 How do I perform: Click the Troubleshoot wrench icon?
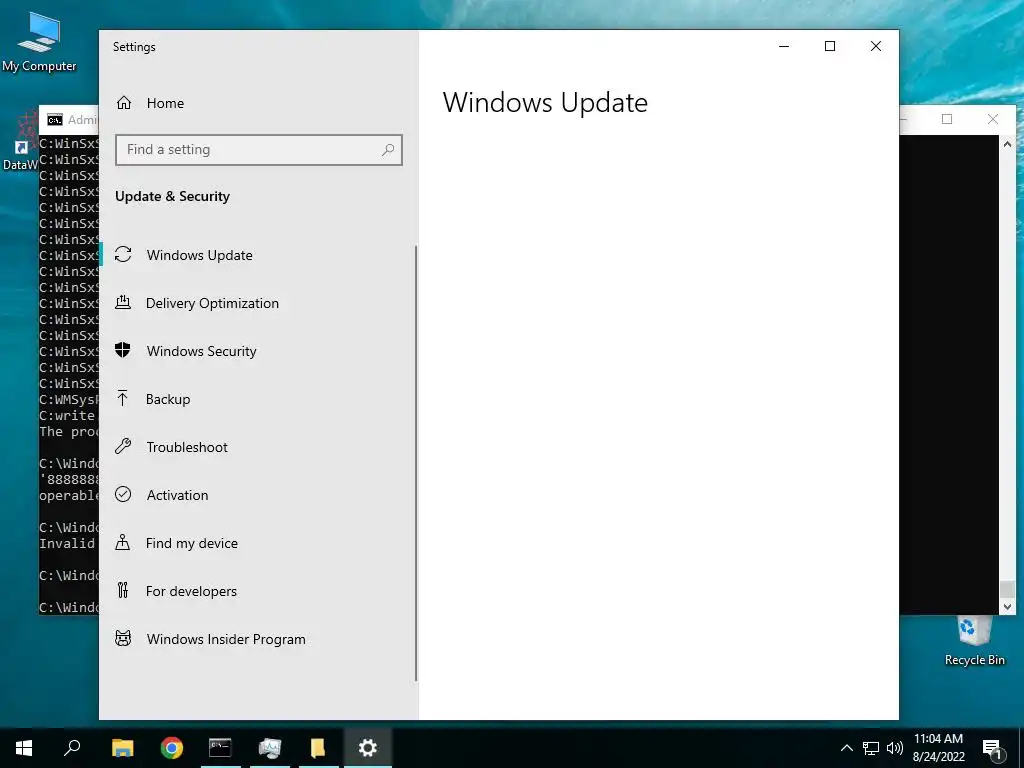(123, 447)
